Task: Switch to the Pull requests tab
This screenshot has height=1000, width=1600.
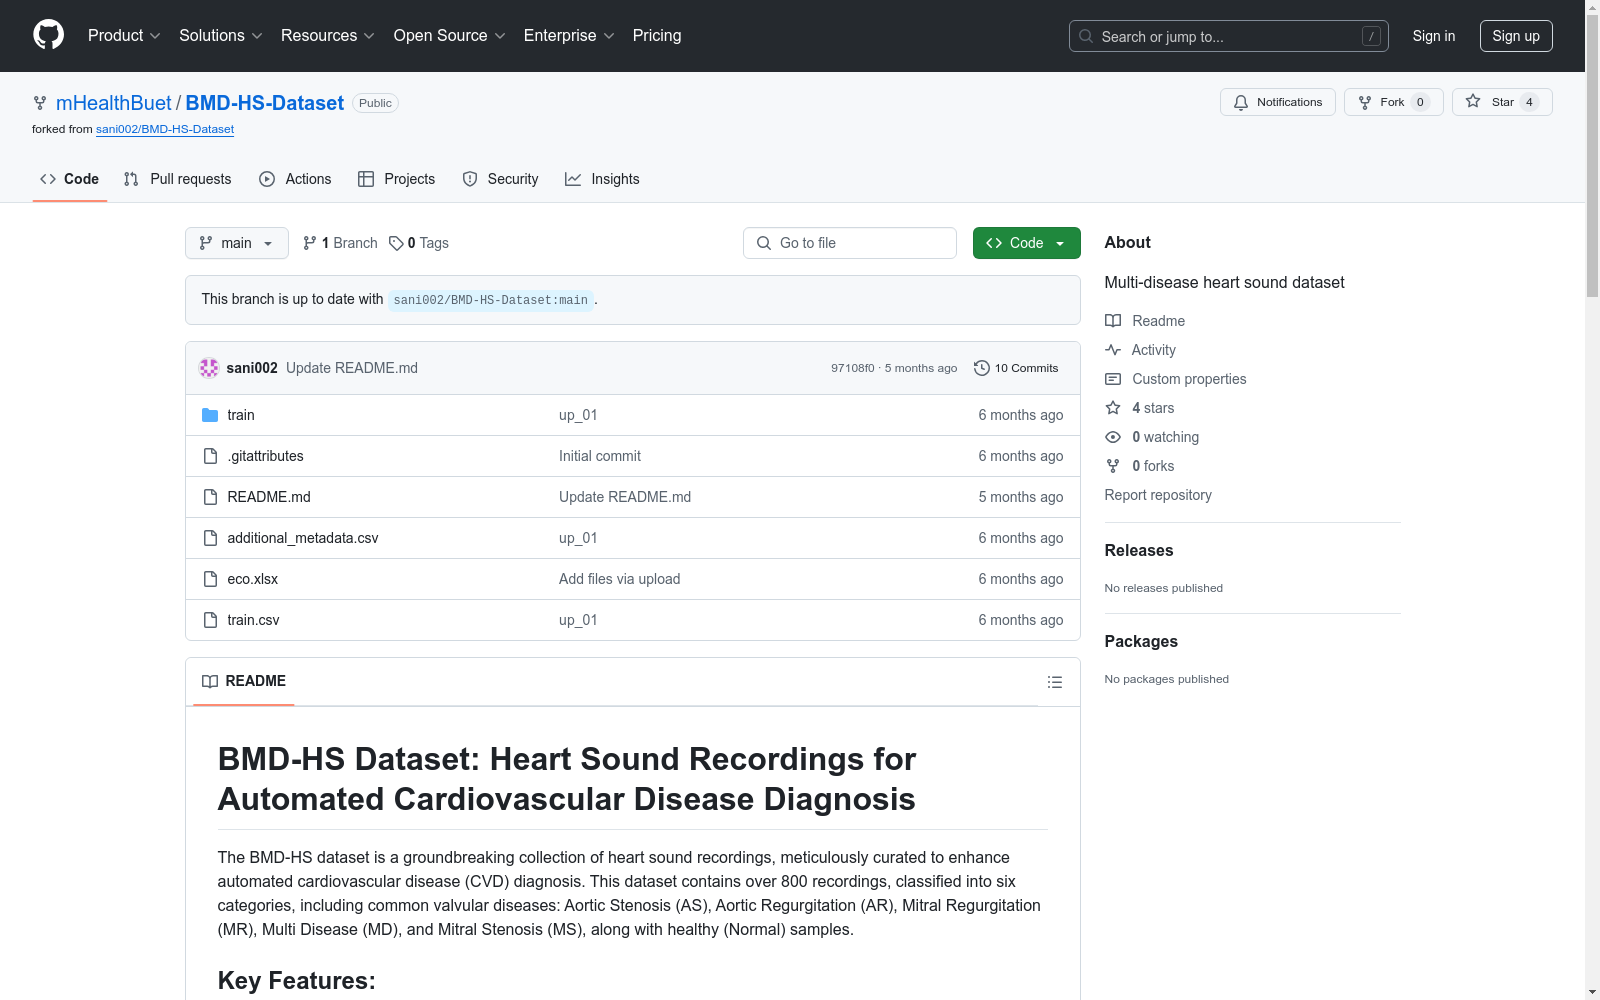Action: pos(177,179)
